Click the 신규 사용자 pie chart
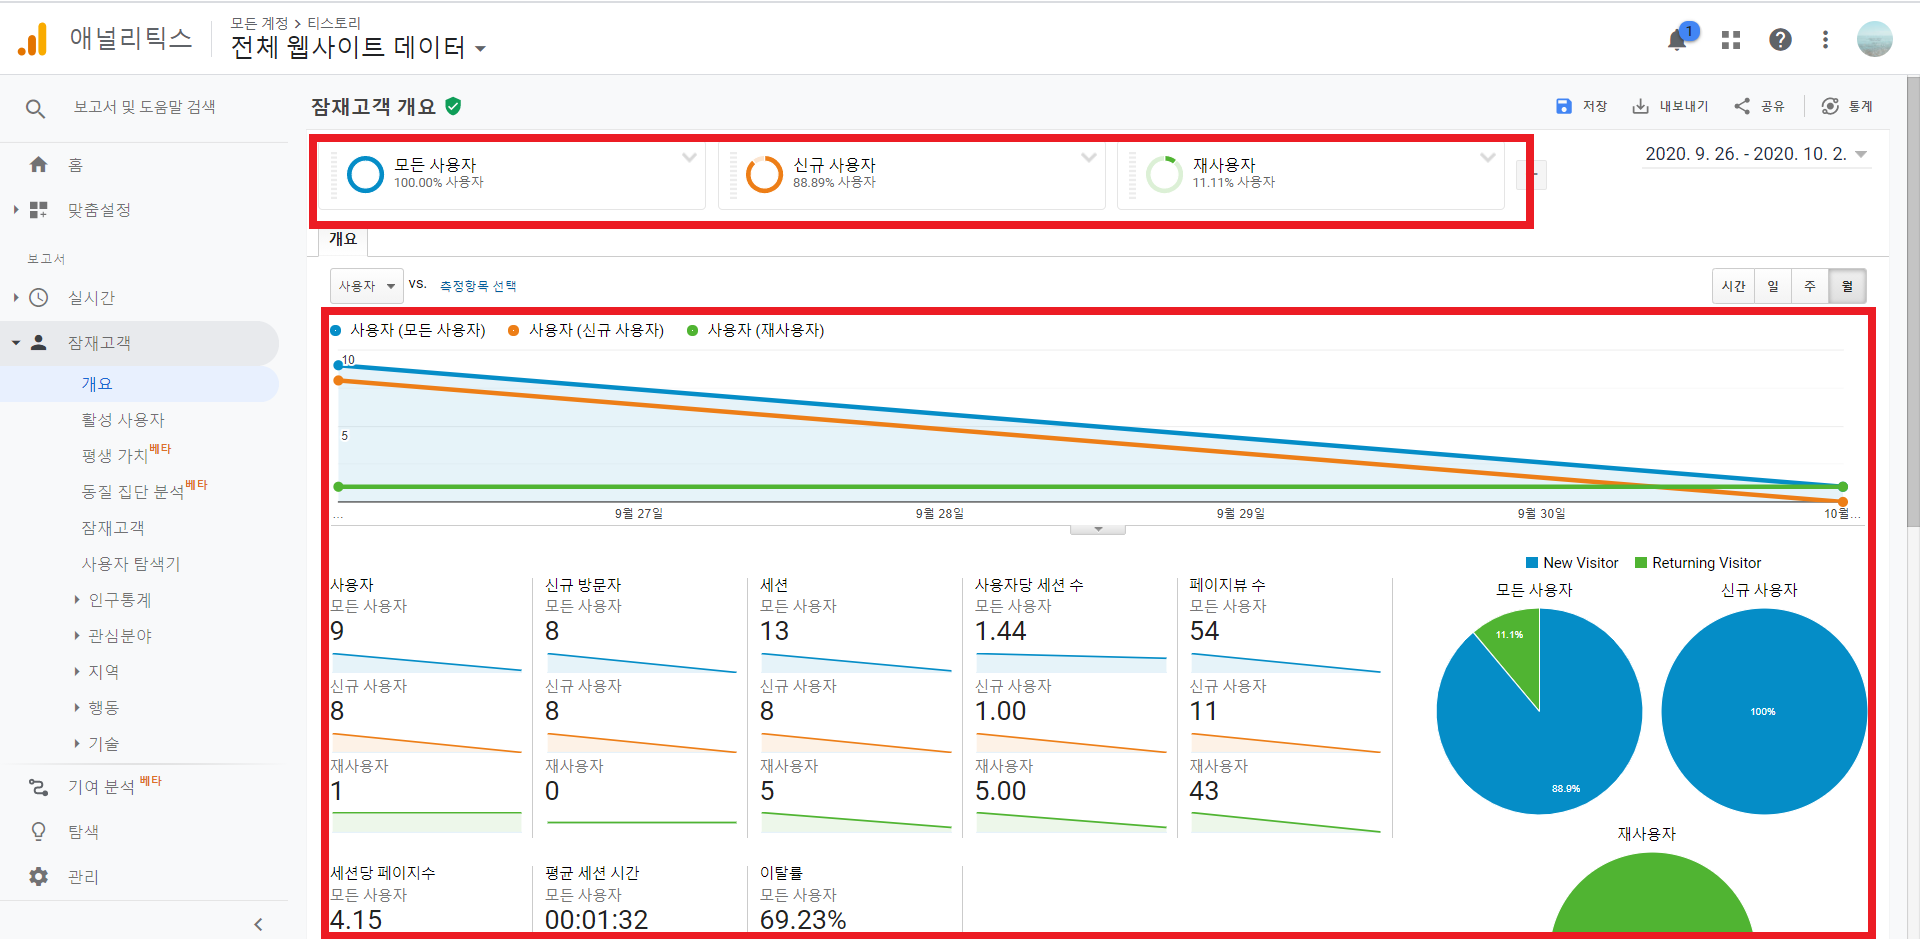 1764,711
